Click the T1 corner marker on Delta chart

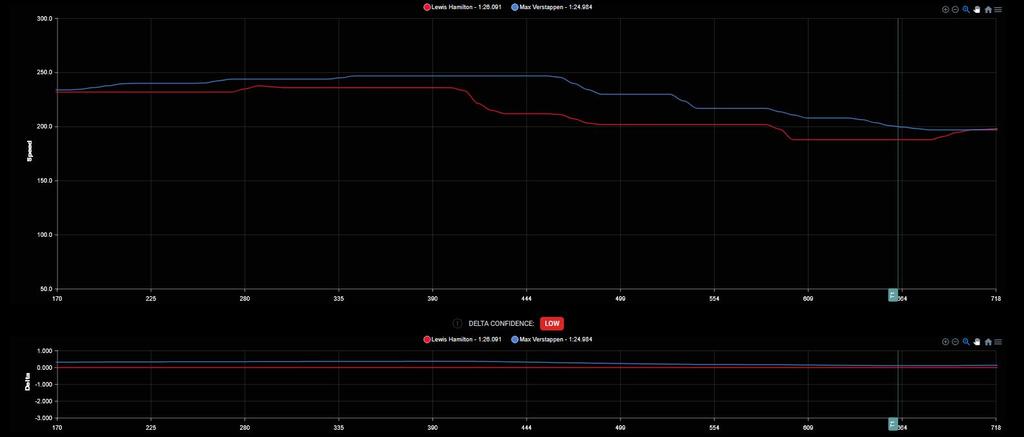[x=893, y=424]
